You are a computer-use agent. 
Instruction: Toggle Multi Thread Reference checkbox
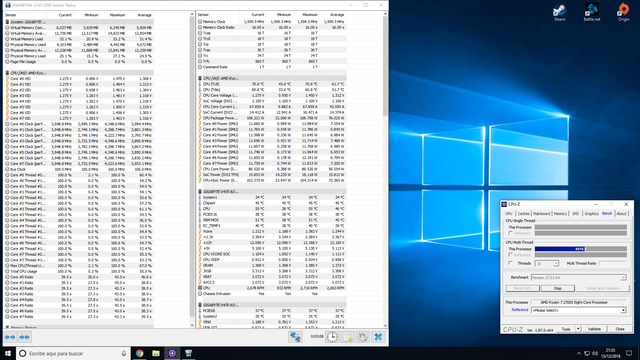(x=511, y=255)
